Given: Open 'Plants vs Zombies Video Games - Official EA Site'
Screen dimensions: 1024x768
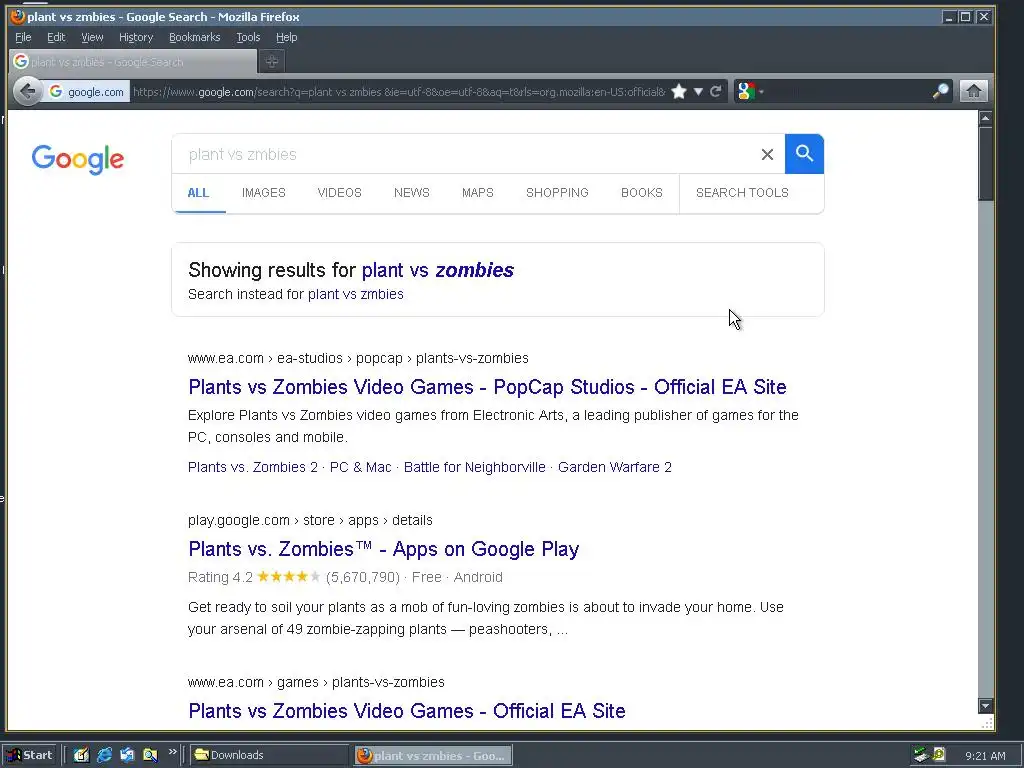Looking at the screenshot, I should click(407, 711).
